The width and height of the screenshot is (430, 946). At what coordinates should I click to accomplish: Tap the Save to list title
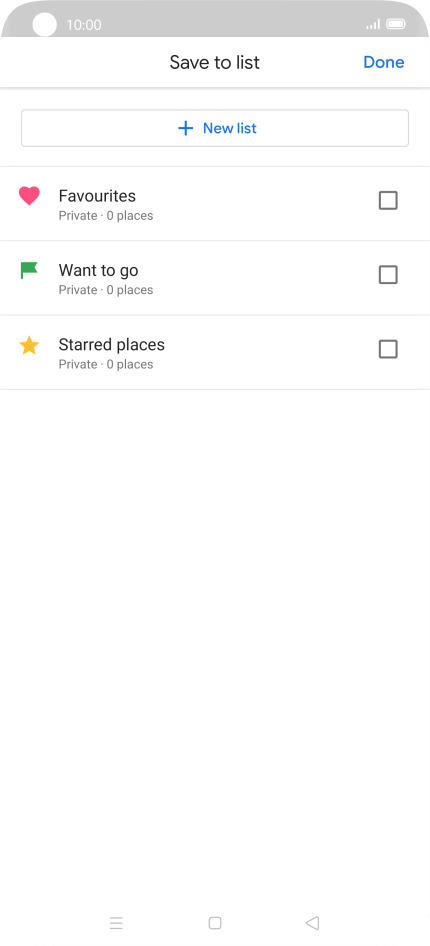(x=215, y=62)
